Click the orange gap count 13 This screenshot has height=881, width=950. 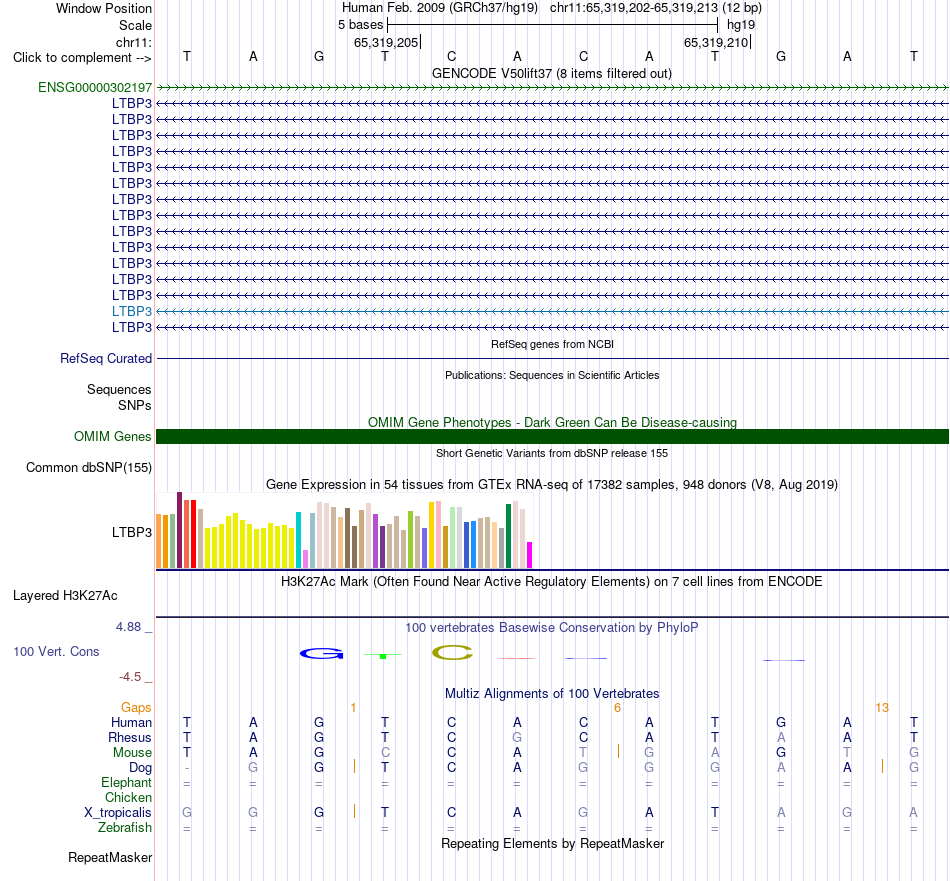coord(882,708)
